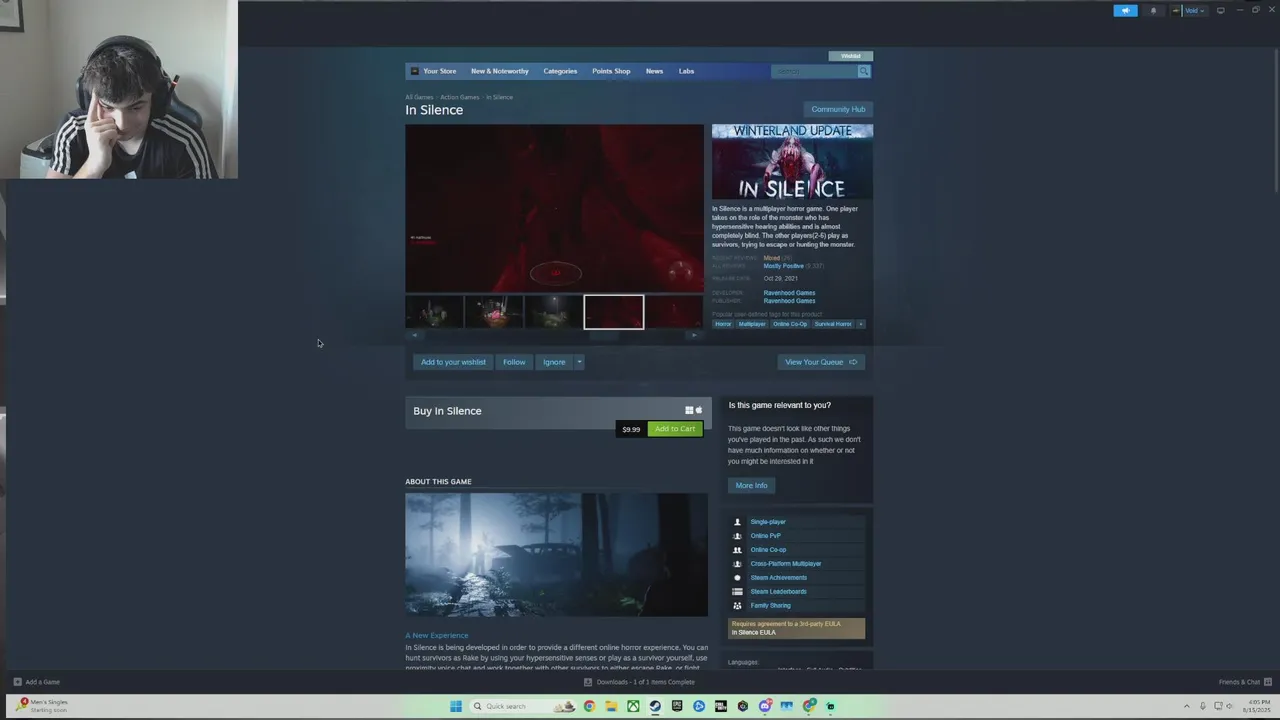The image size is (1280, 720).
Task: Click the Steam taskbar icon
Action: tap(655, 706)
